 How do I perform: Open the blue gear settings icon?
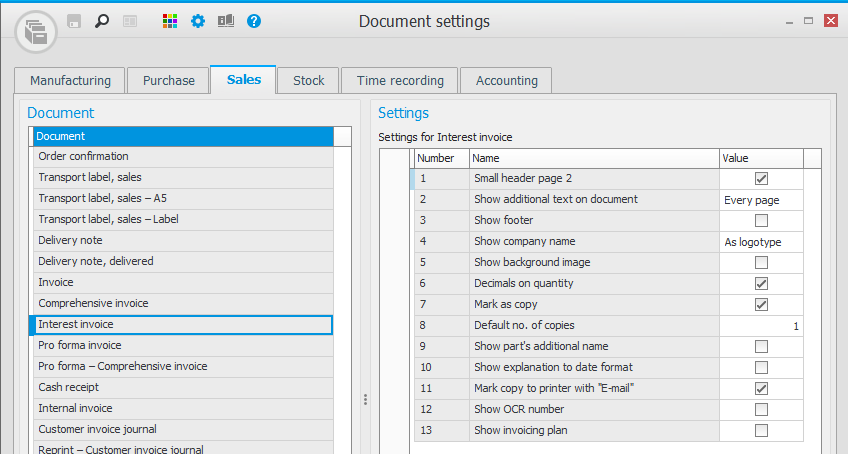click(x=198, y=20)
